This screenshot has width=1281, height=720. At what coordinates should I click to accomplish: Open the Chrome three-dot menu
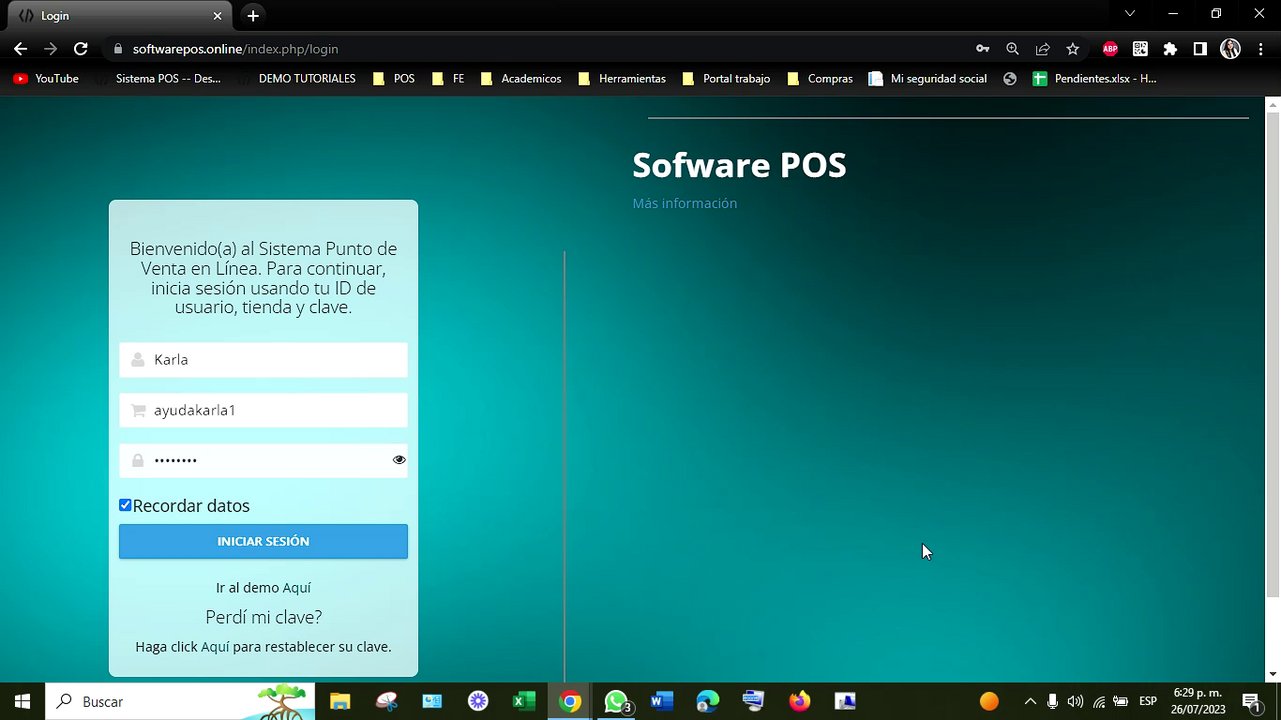1260,48
